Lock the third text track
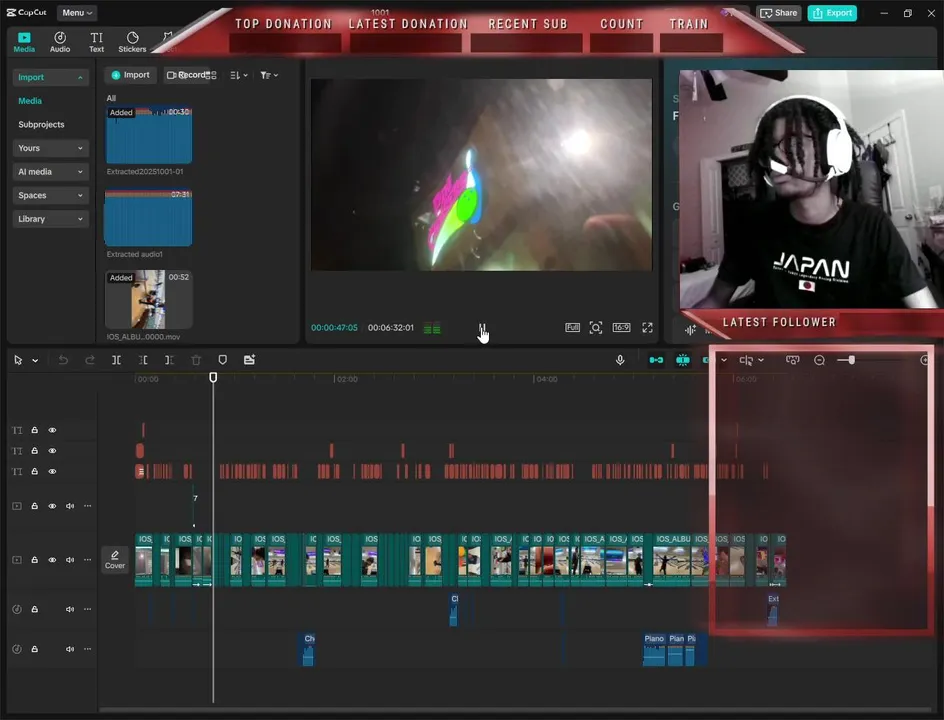 pos(34,471)
